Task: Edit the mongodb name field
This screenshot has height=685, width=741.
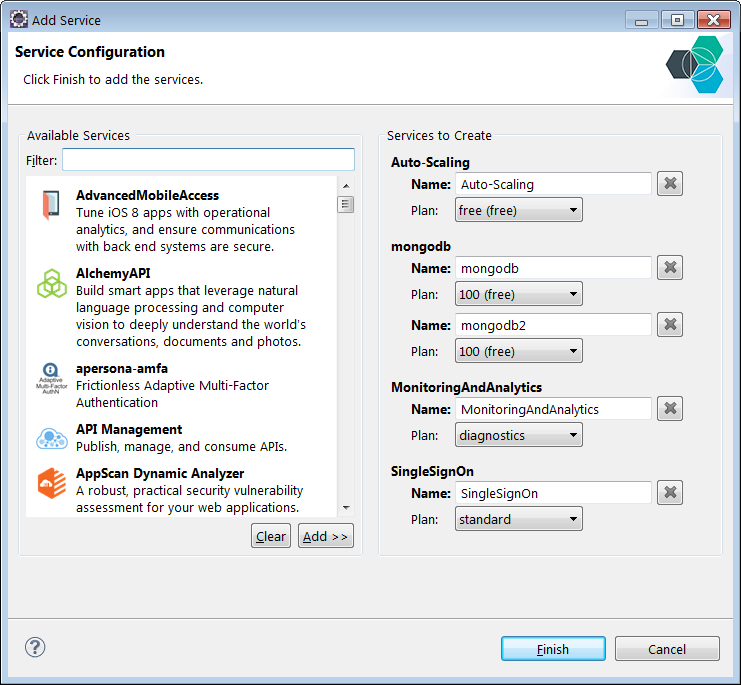Action: click(x=553, y=268)
